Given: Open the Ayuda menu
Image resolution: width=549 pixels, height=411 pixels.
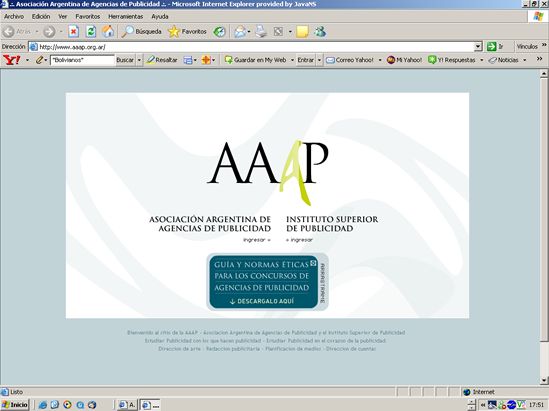Looking at the screenshot, I should [x=160, y=16].
